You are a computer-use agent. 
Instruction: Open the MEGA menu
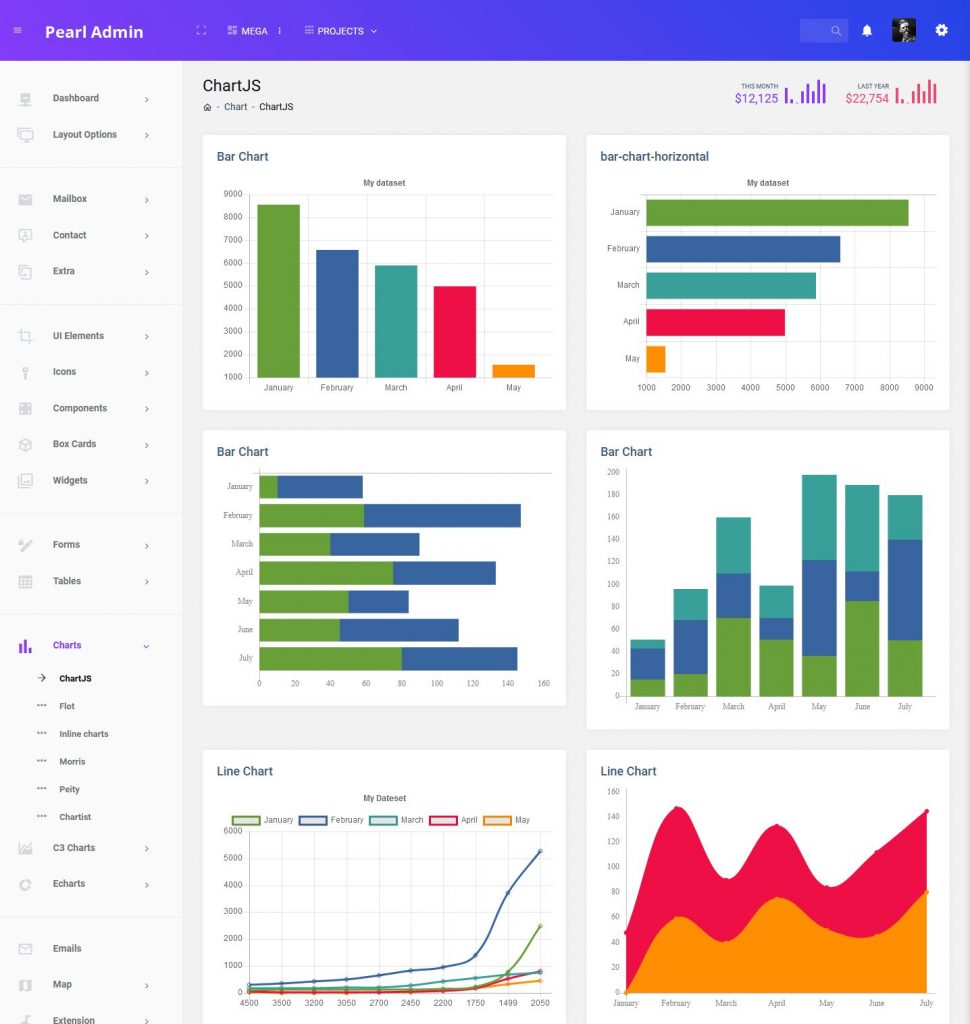pos(246,30)
